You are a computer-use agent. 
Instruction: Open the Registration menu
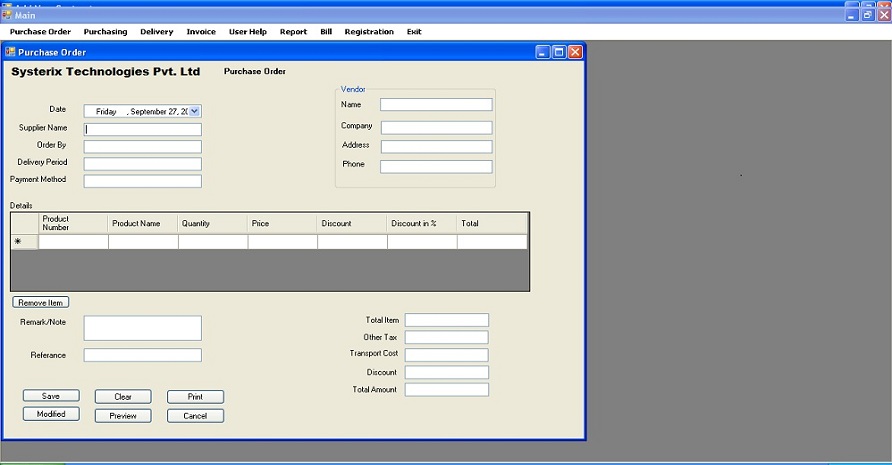click(x=369, y=32)
